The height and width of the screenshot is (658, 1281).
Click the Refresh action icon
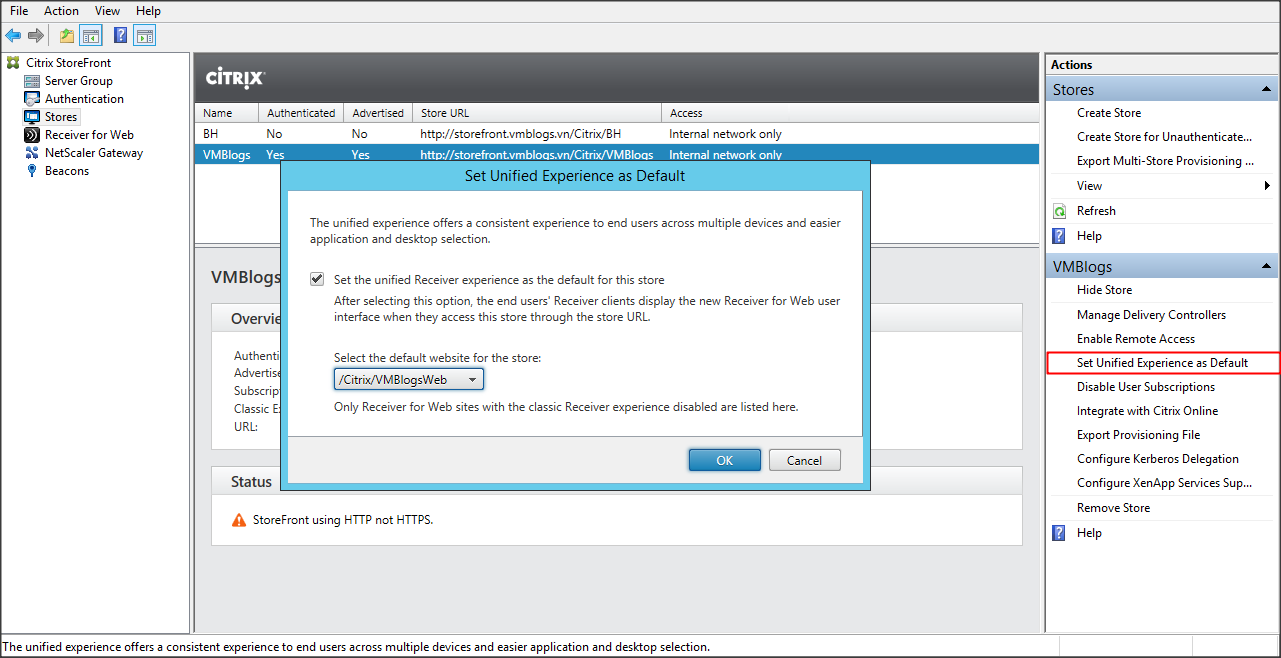point(1060,211)
